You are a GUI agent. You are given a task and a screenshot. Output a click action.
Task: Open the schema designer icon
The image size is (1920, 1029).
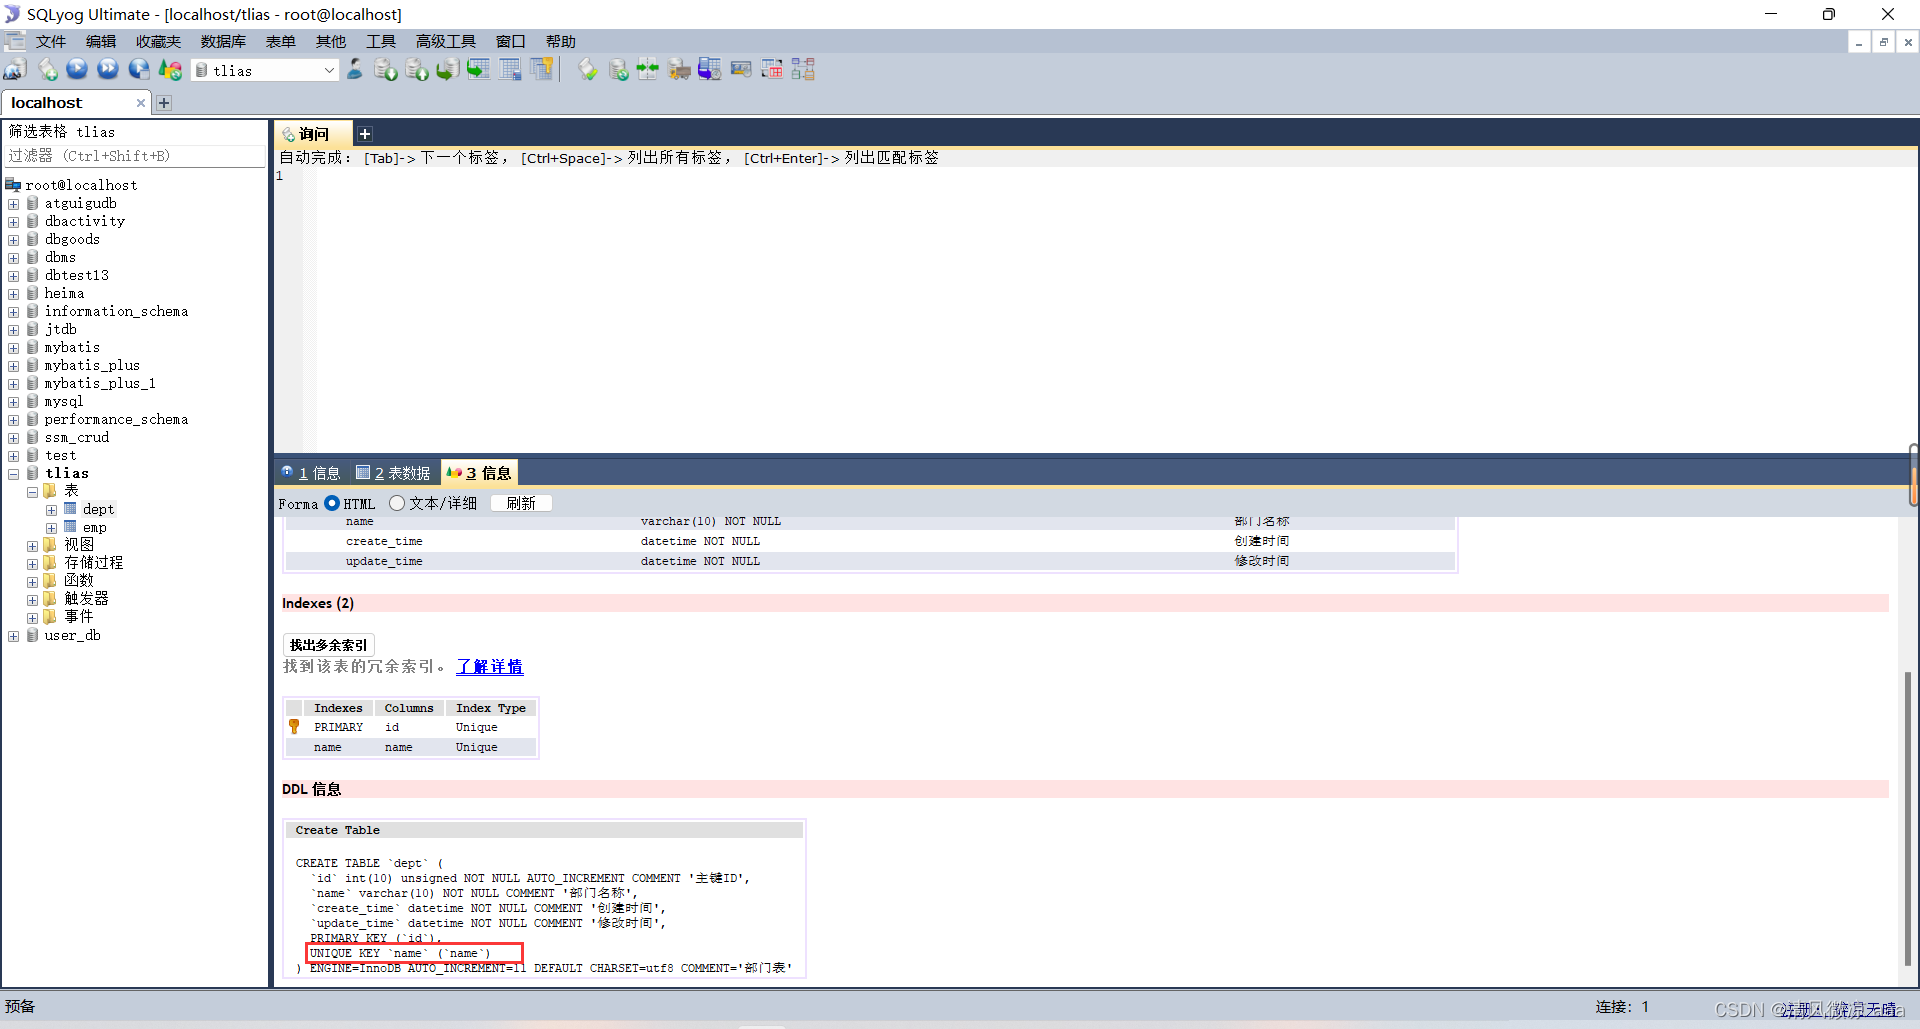[803, 70]
